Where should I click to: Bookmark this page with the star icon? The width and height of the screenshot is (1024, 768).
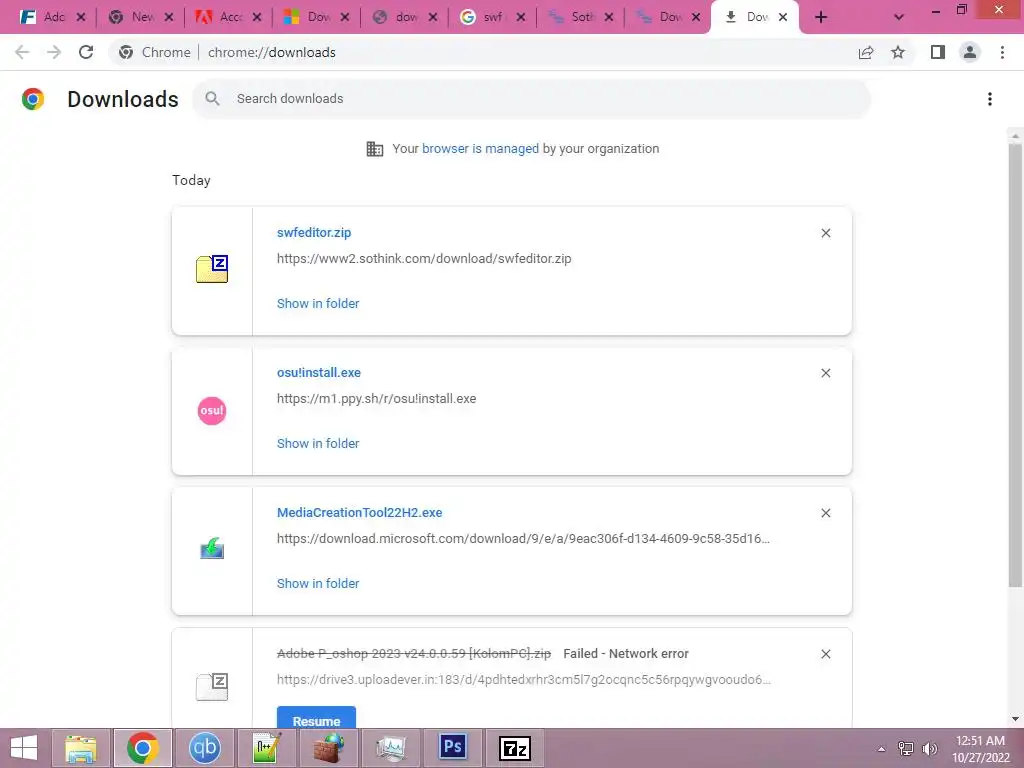pos(898,52)
